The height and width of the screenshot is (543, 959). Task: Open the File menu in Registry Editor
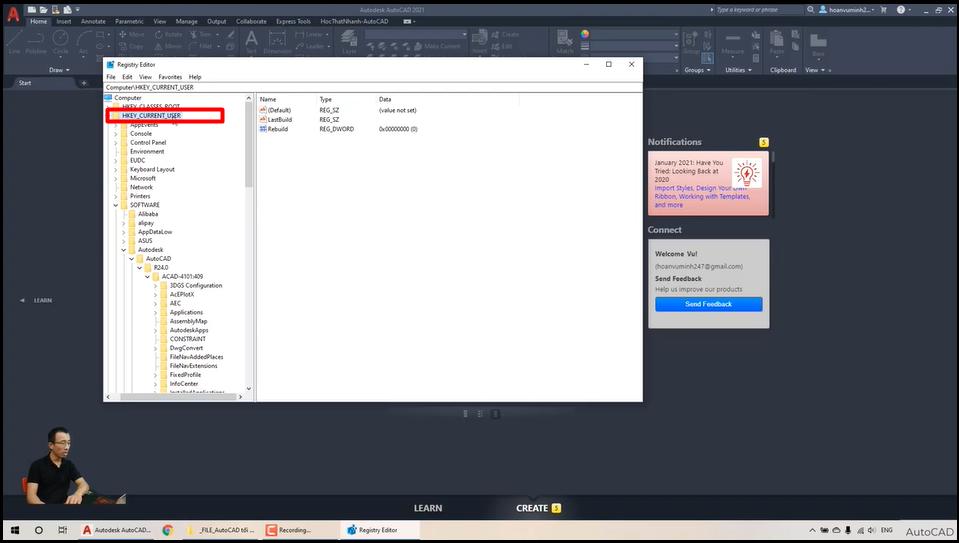111,77
